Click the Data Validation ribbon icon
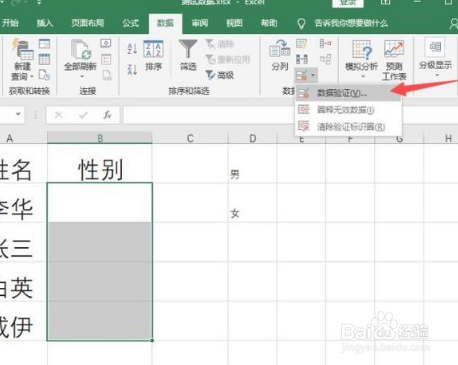The image size is (458, 365). pos(302,76)
